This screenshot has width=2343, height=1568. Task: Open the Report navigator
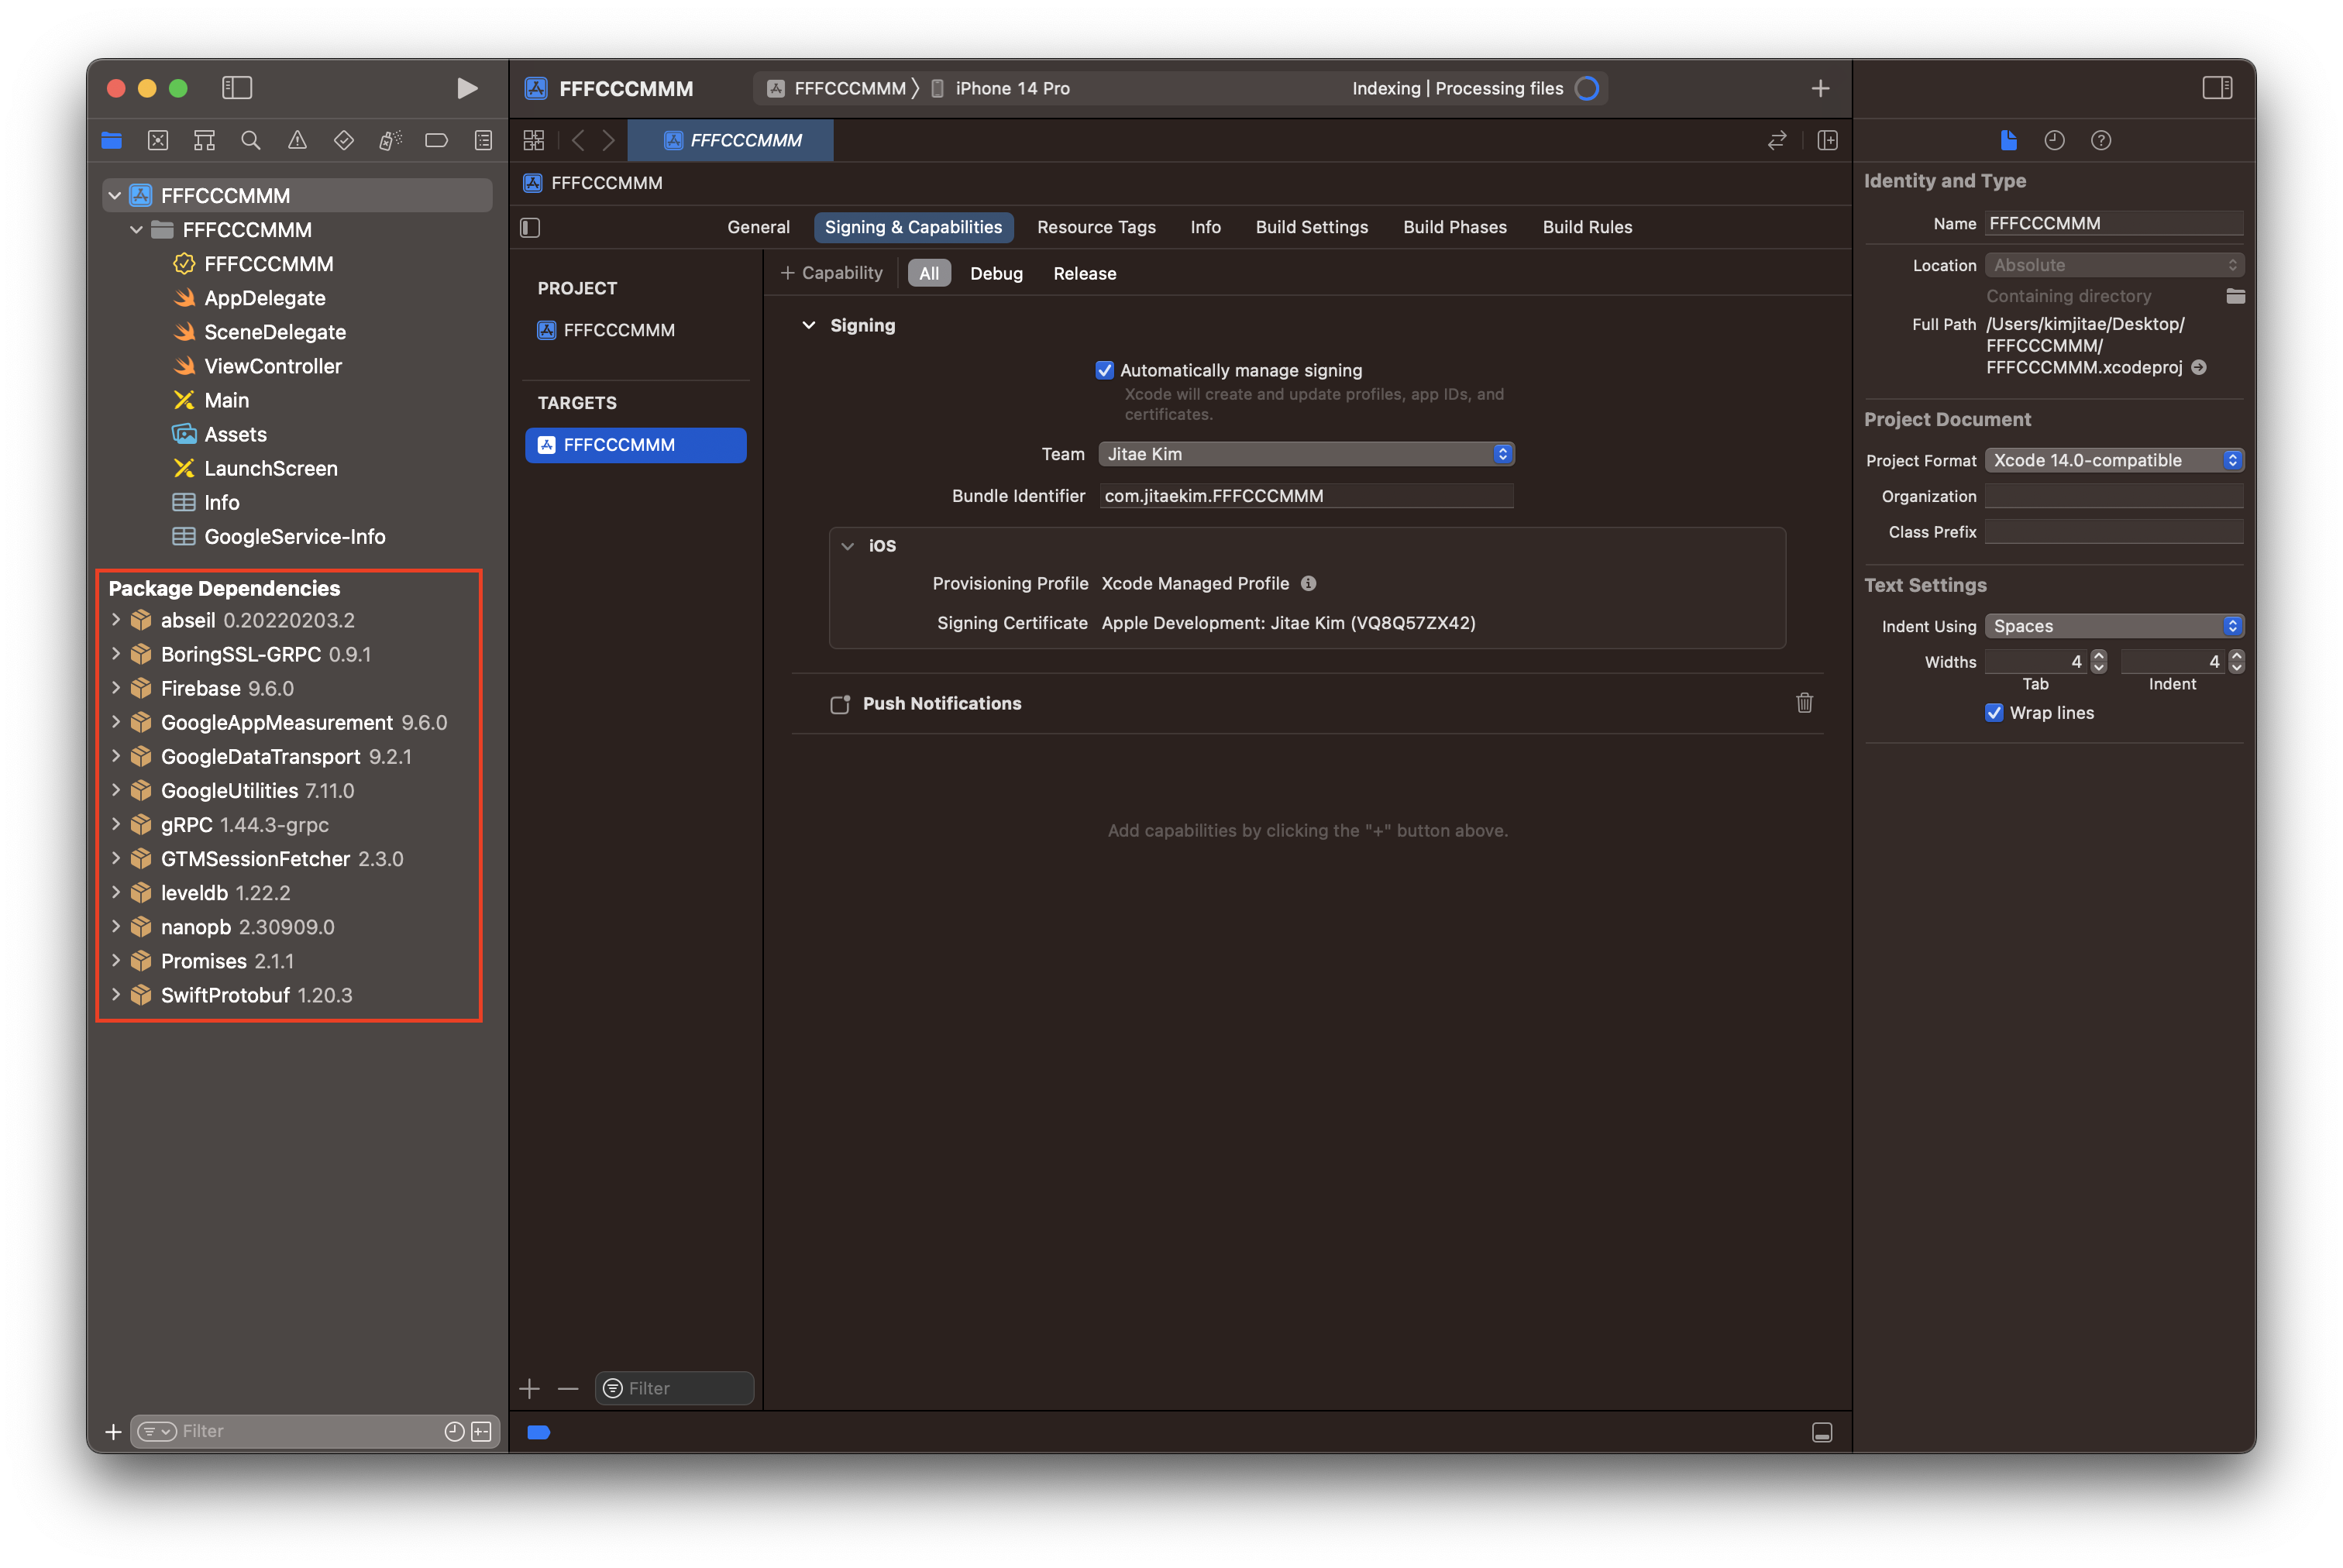pos(483,141)
